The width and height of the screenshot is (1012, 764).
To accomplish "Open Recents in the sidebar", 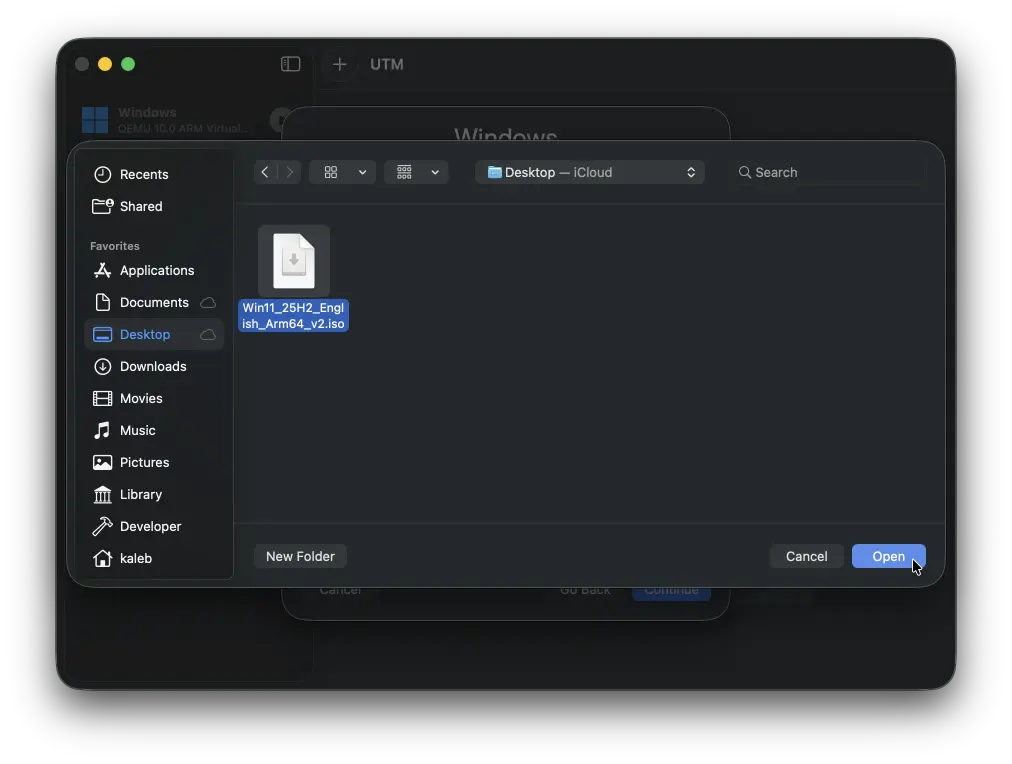I will (x=154, y=174).
